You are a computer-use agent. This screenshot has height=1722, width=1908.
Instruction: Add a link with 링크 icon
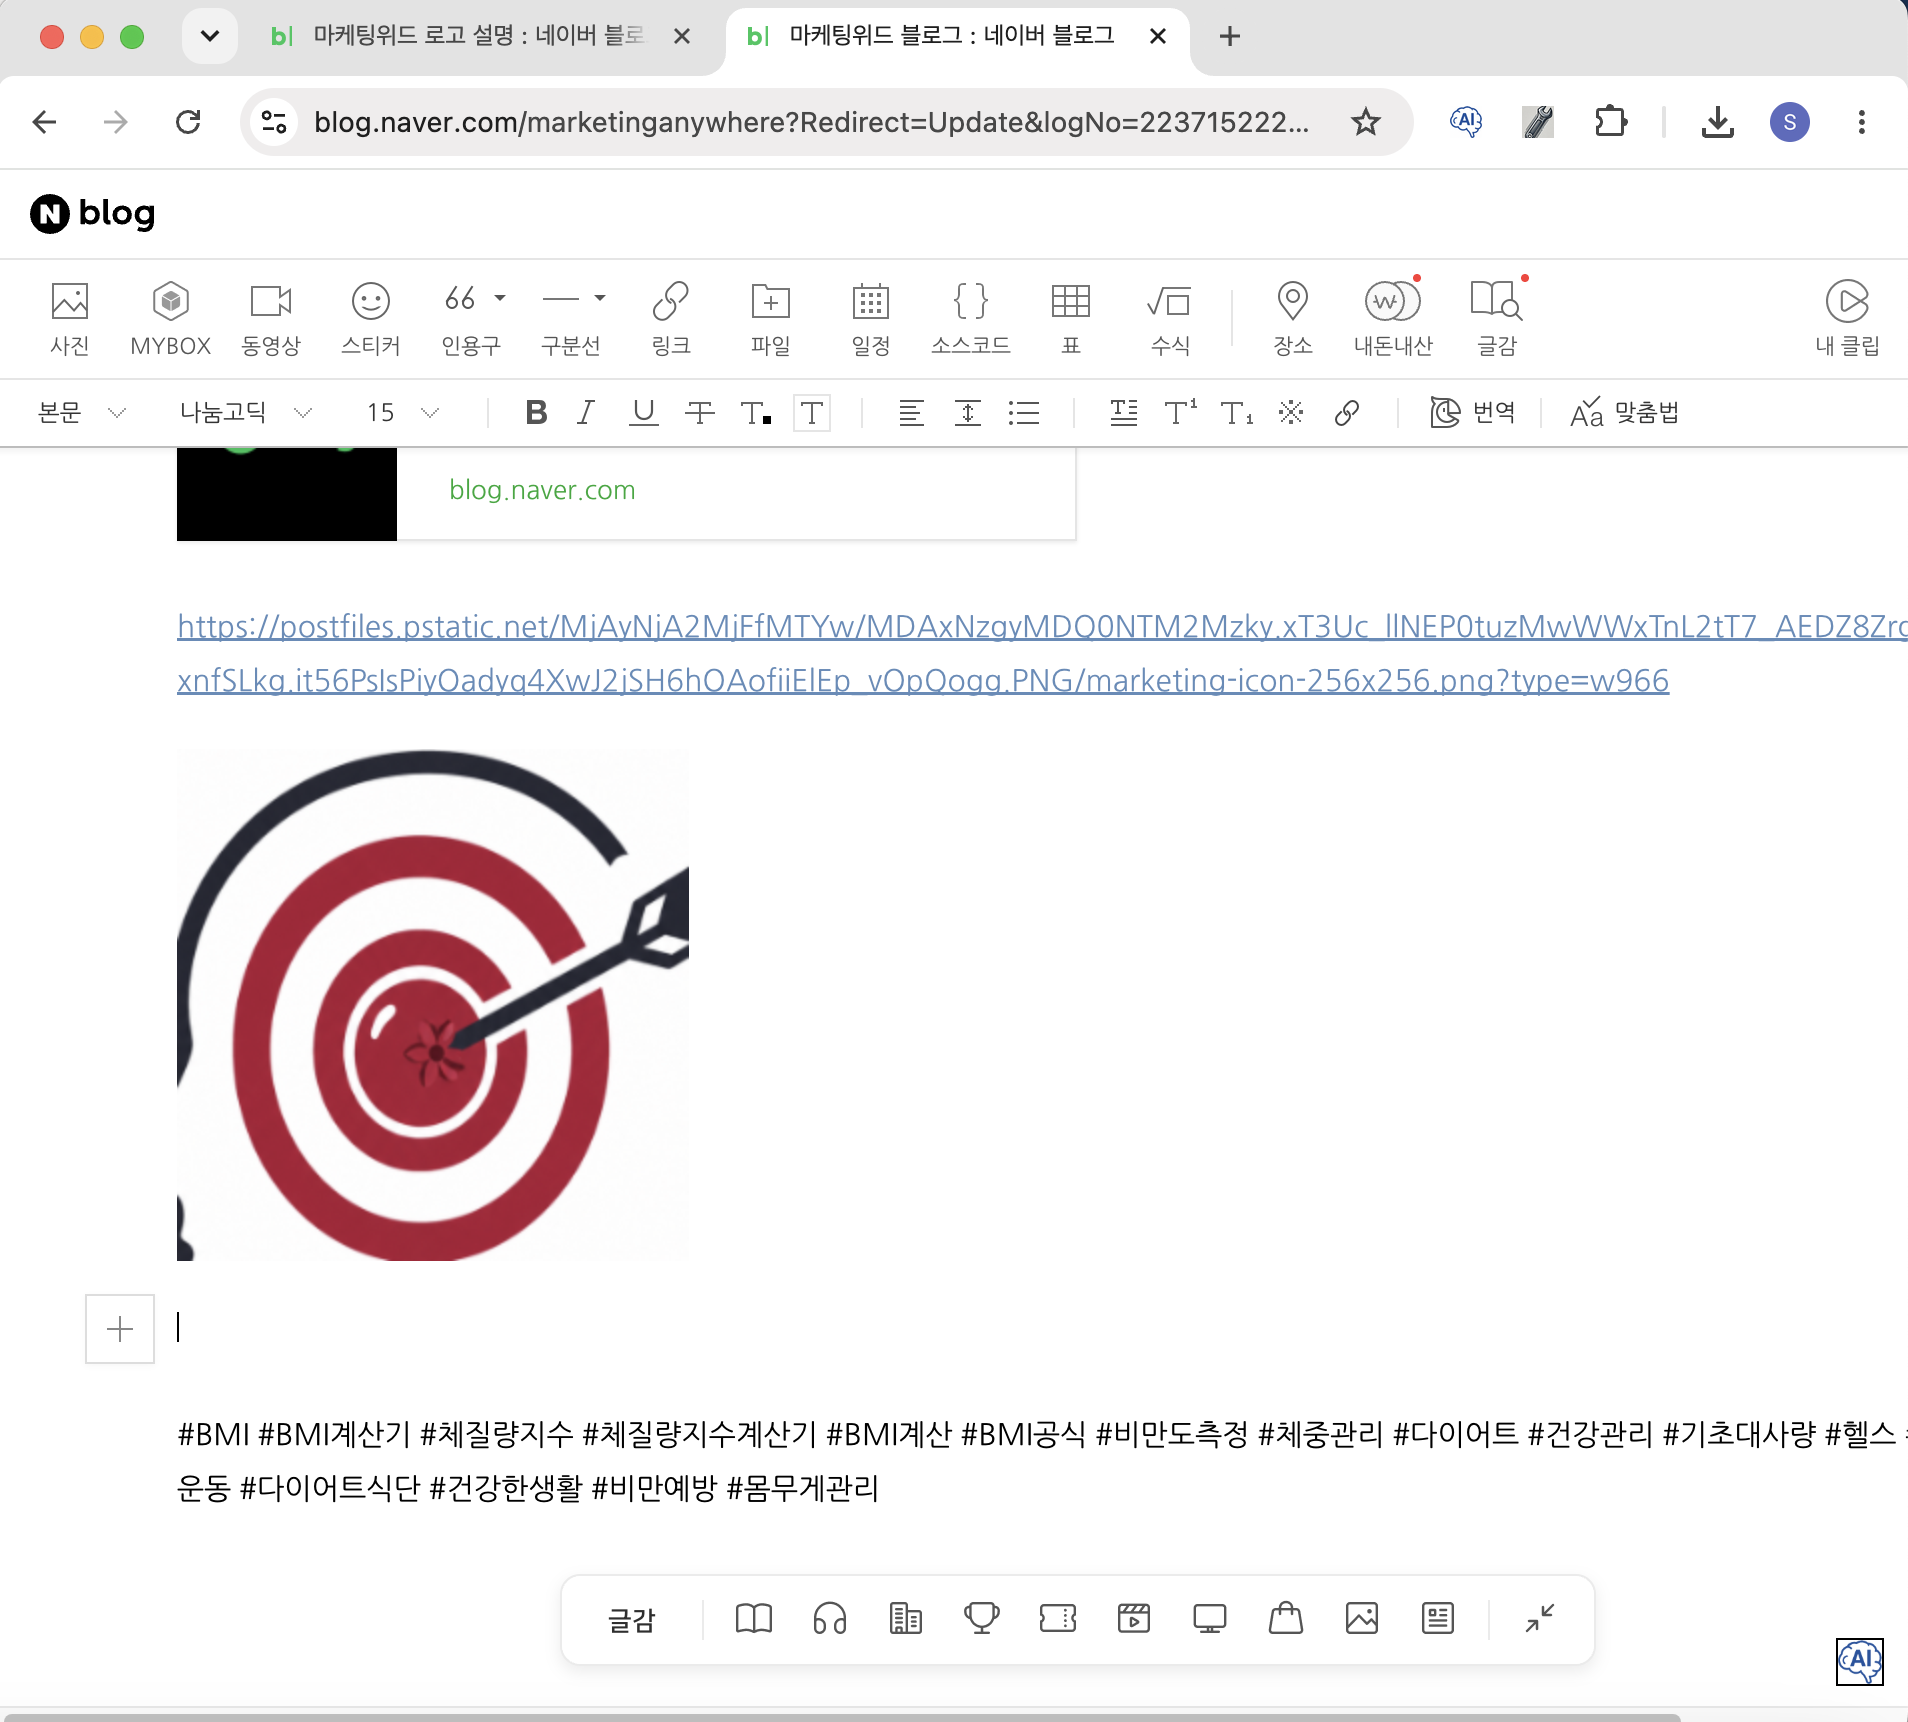[671, 318]
